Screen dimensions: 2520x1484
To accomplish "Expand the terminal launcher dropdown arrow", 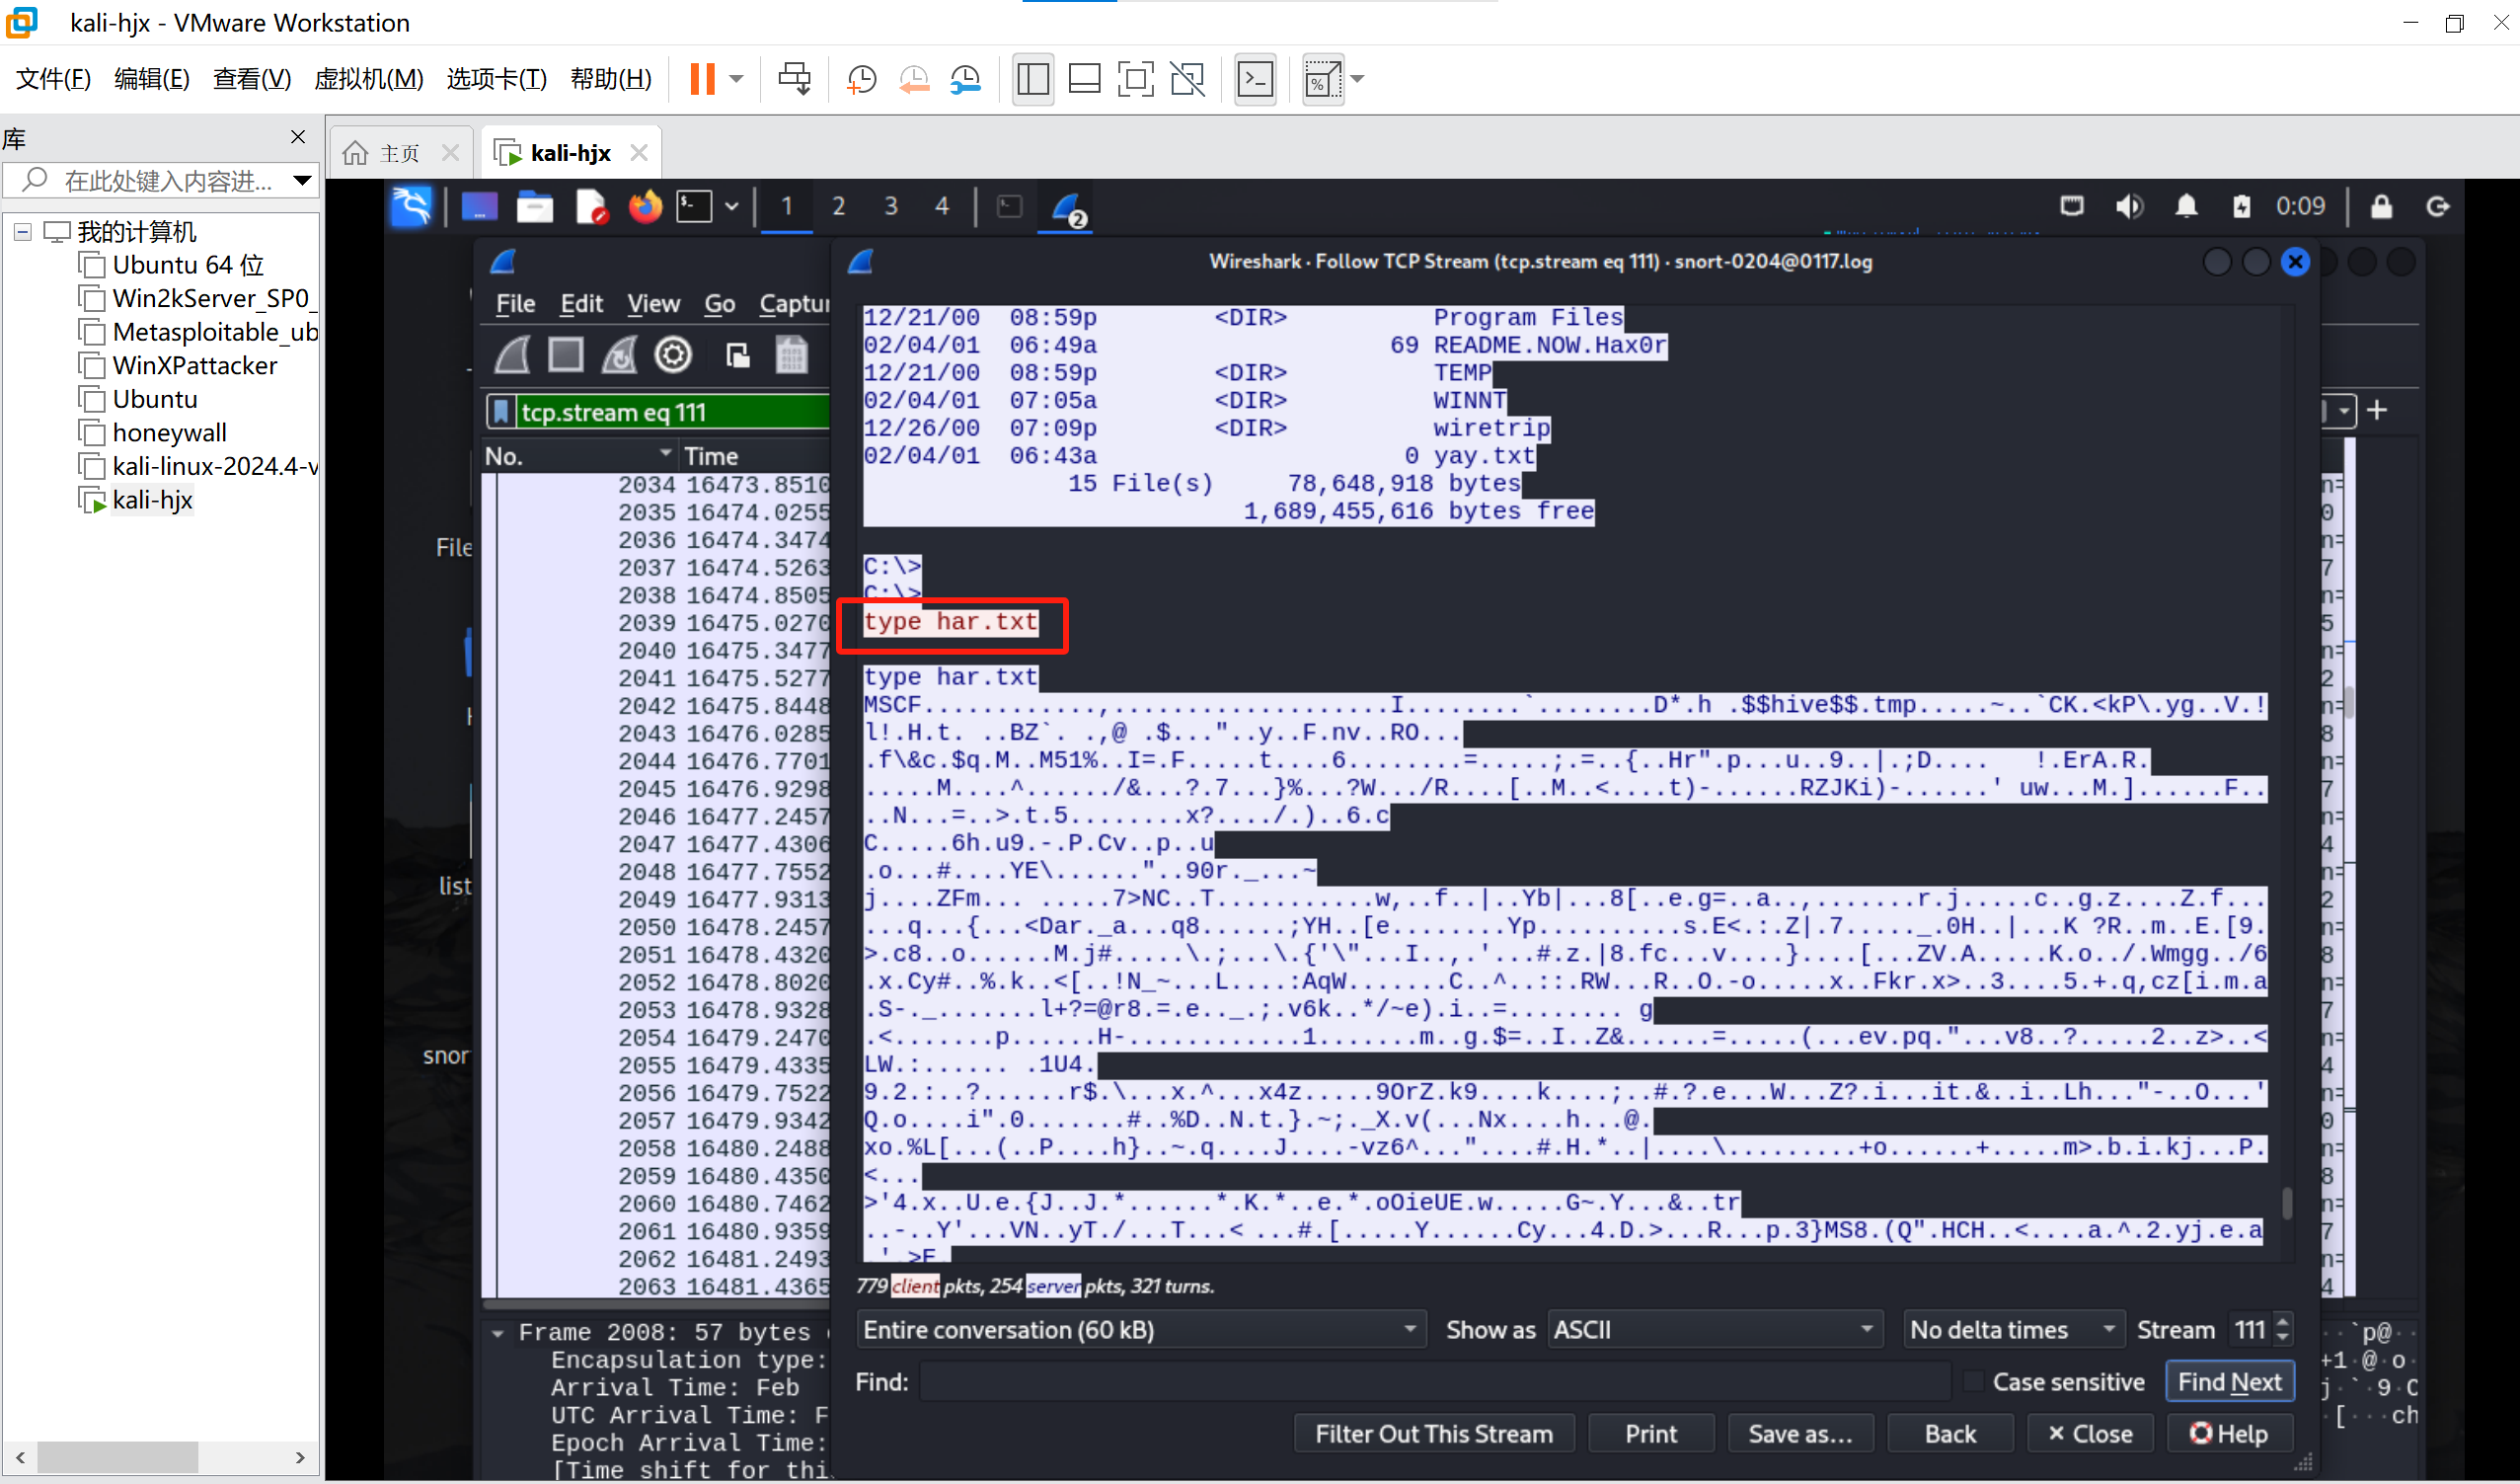I will (731, 207).
